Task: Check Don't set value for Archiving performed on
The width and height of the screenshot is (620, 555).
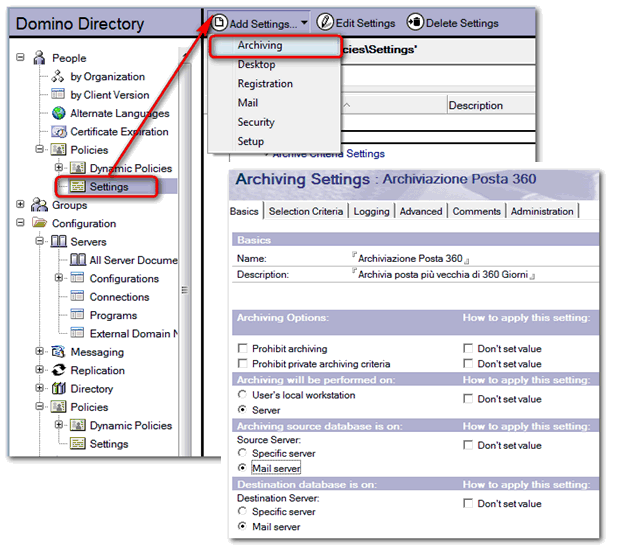Action: 468,398
